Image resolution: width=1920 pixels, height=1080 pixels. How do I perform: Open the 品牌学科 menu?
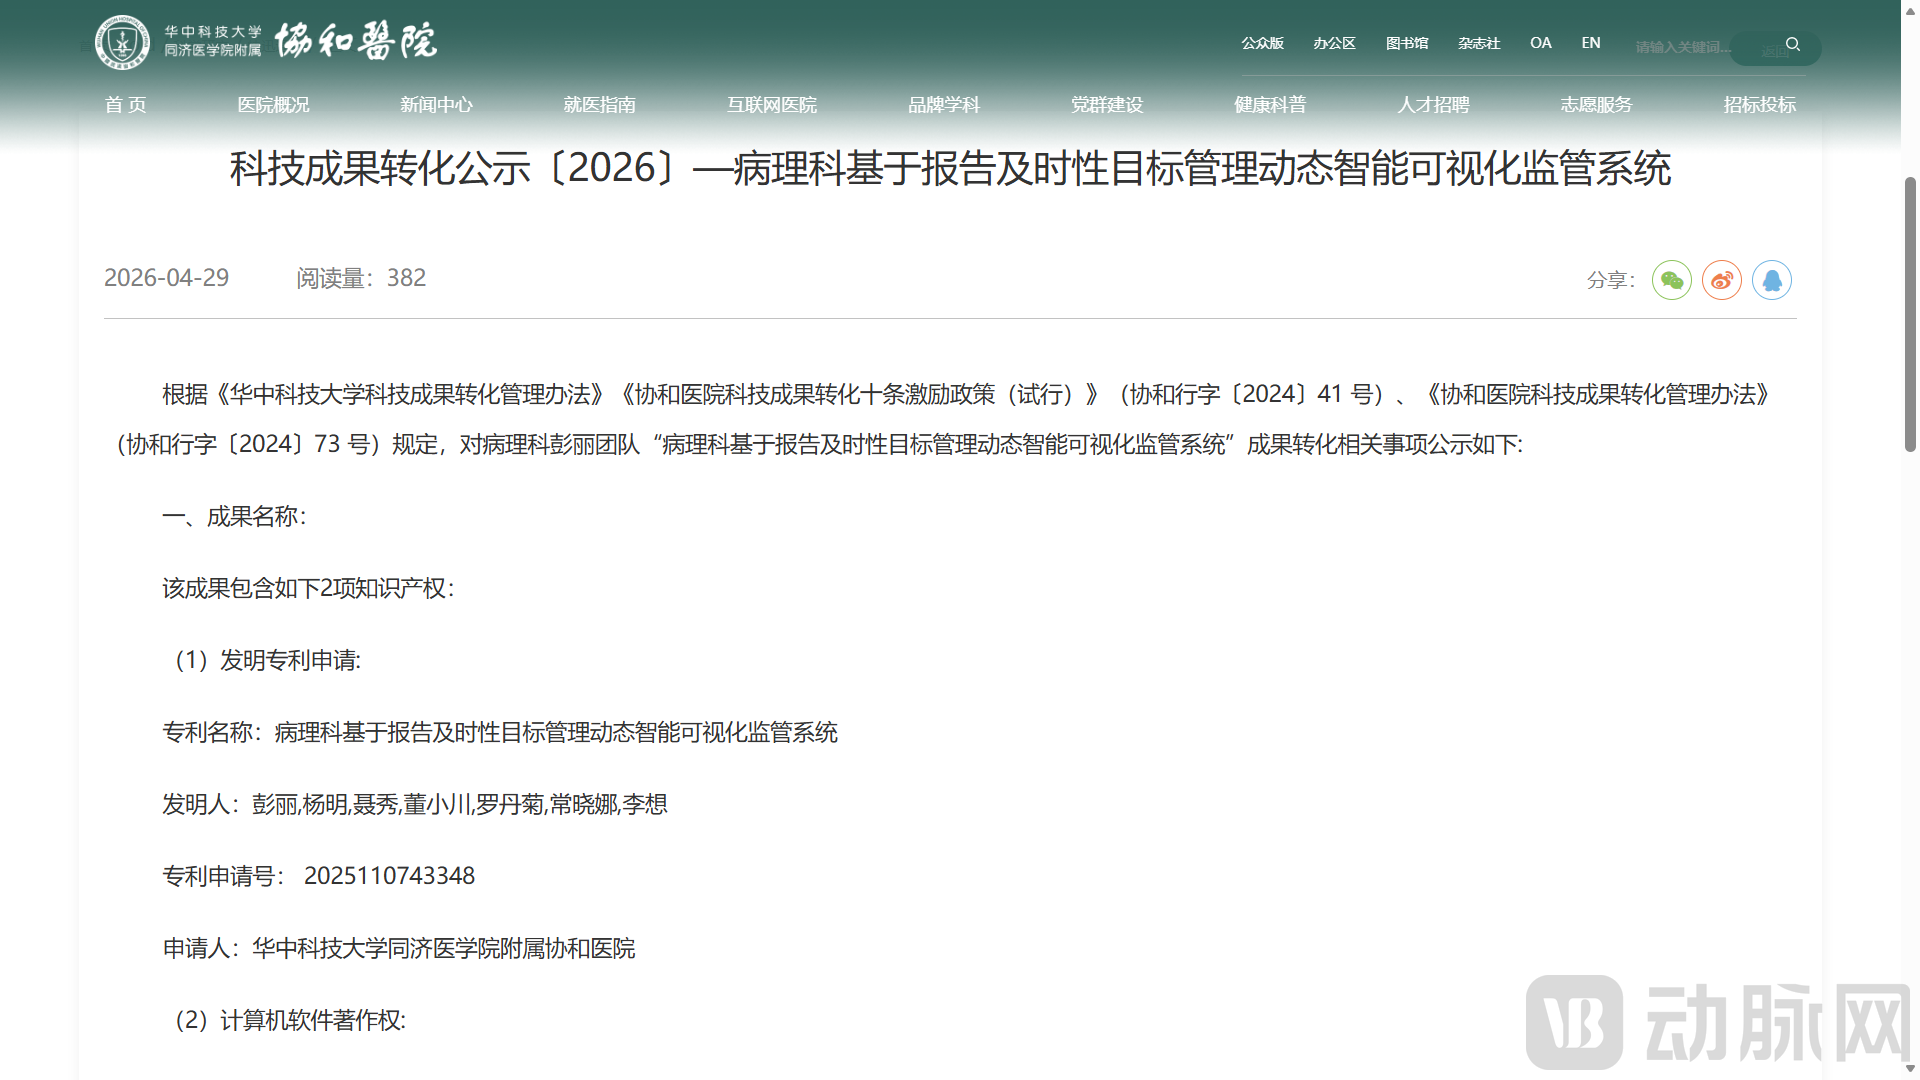click(x=944, y=105)
